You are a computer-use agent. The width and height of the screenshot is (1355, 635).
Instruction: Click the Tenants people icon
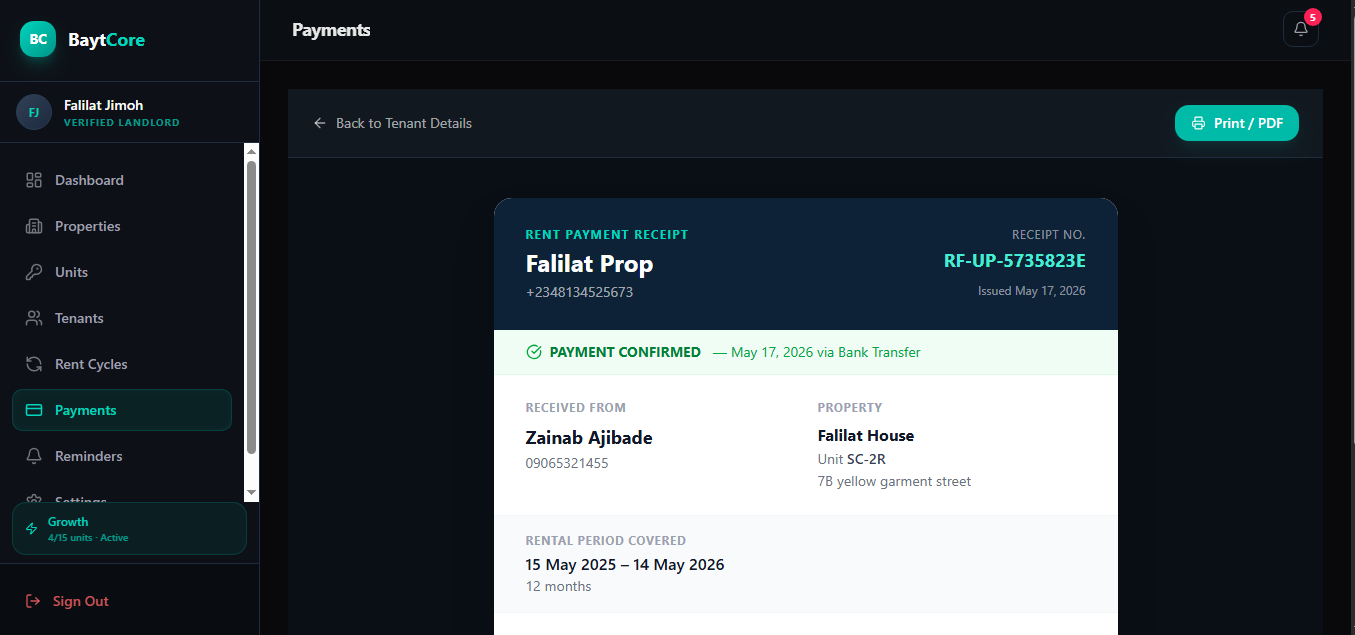[x=34, y=318]
